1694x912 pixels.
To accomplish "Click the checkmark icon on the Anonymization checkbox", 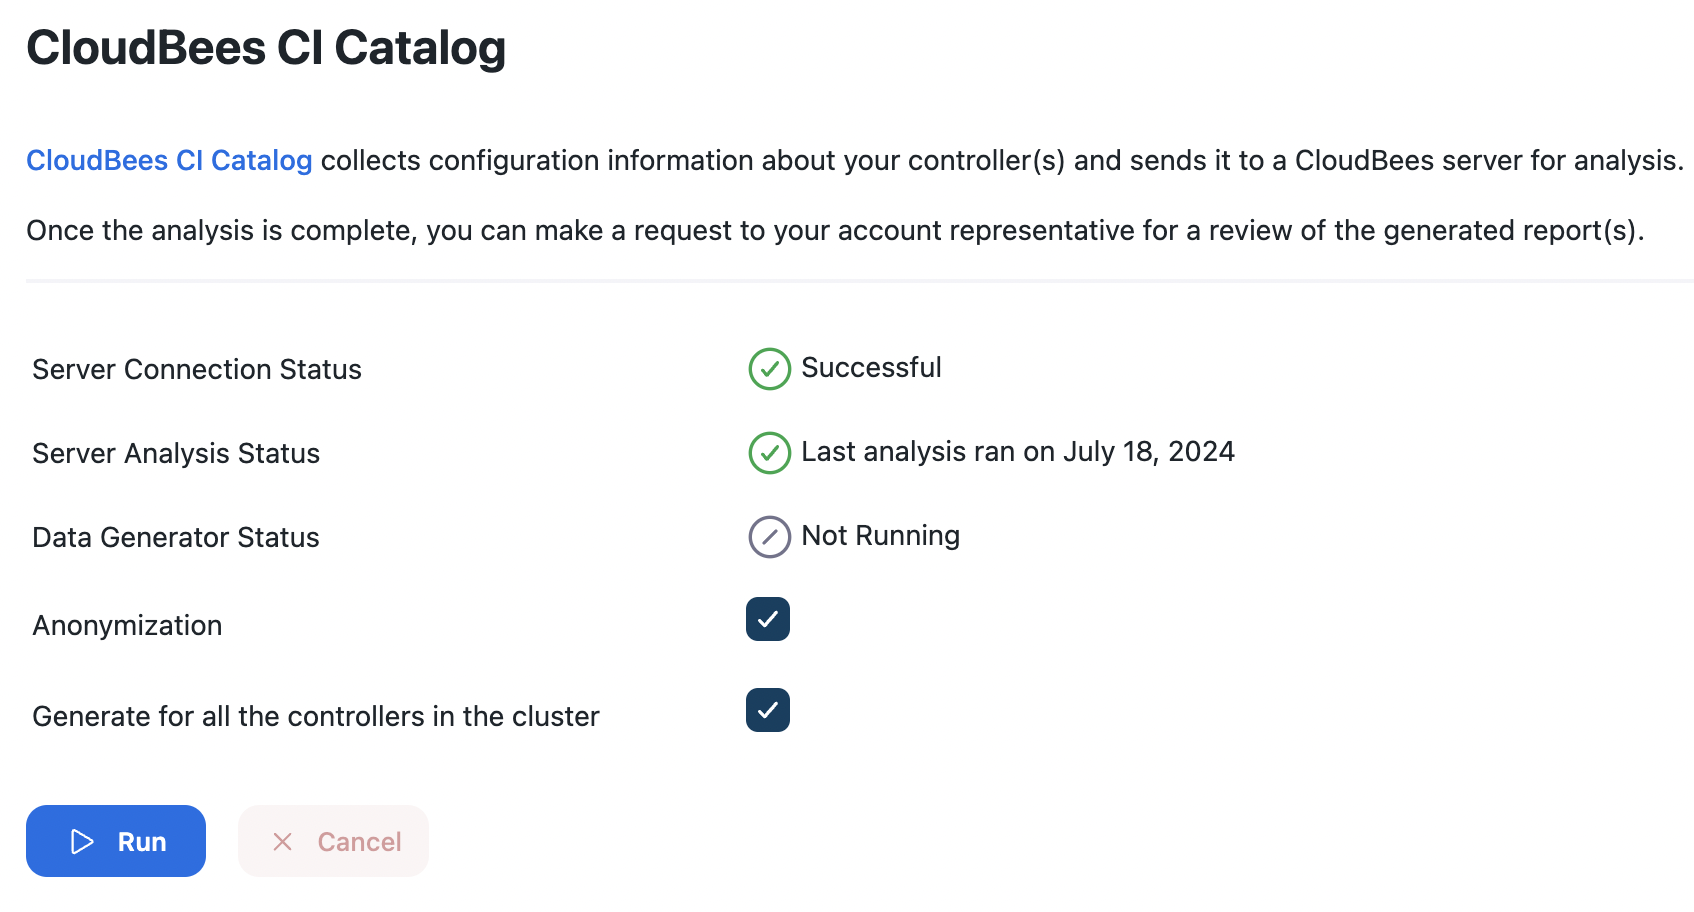I will tap(766, 620).
